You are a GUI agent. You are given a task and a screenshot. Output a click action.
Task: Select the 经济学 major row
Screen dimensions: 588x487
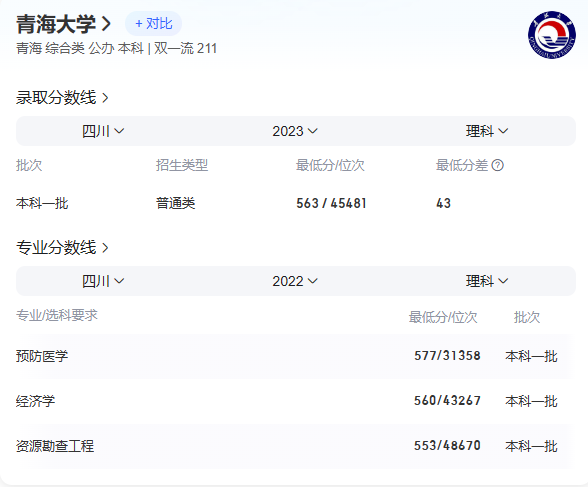[x=295, y=401]
